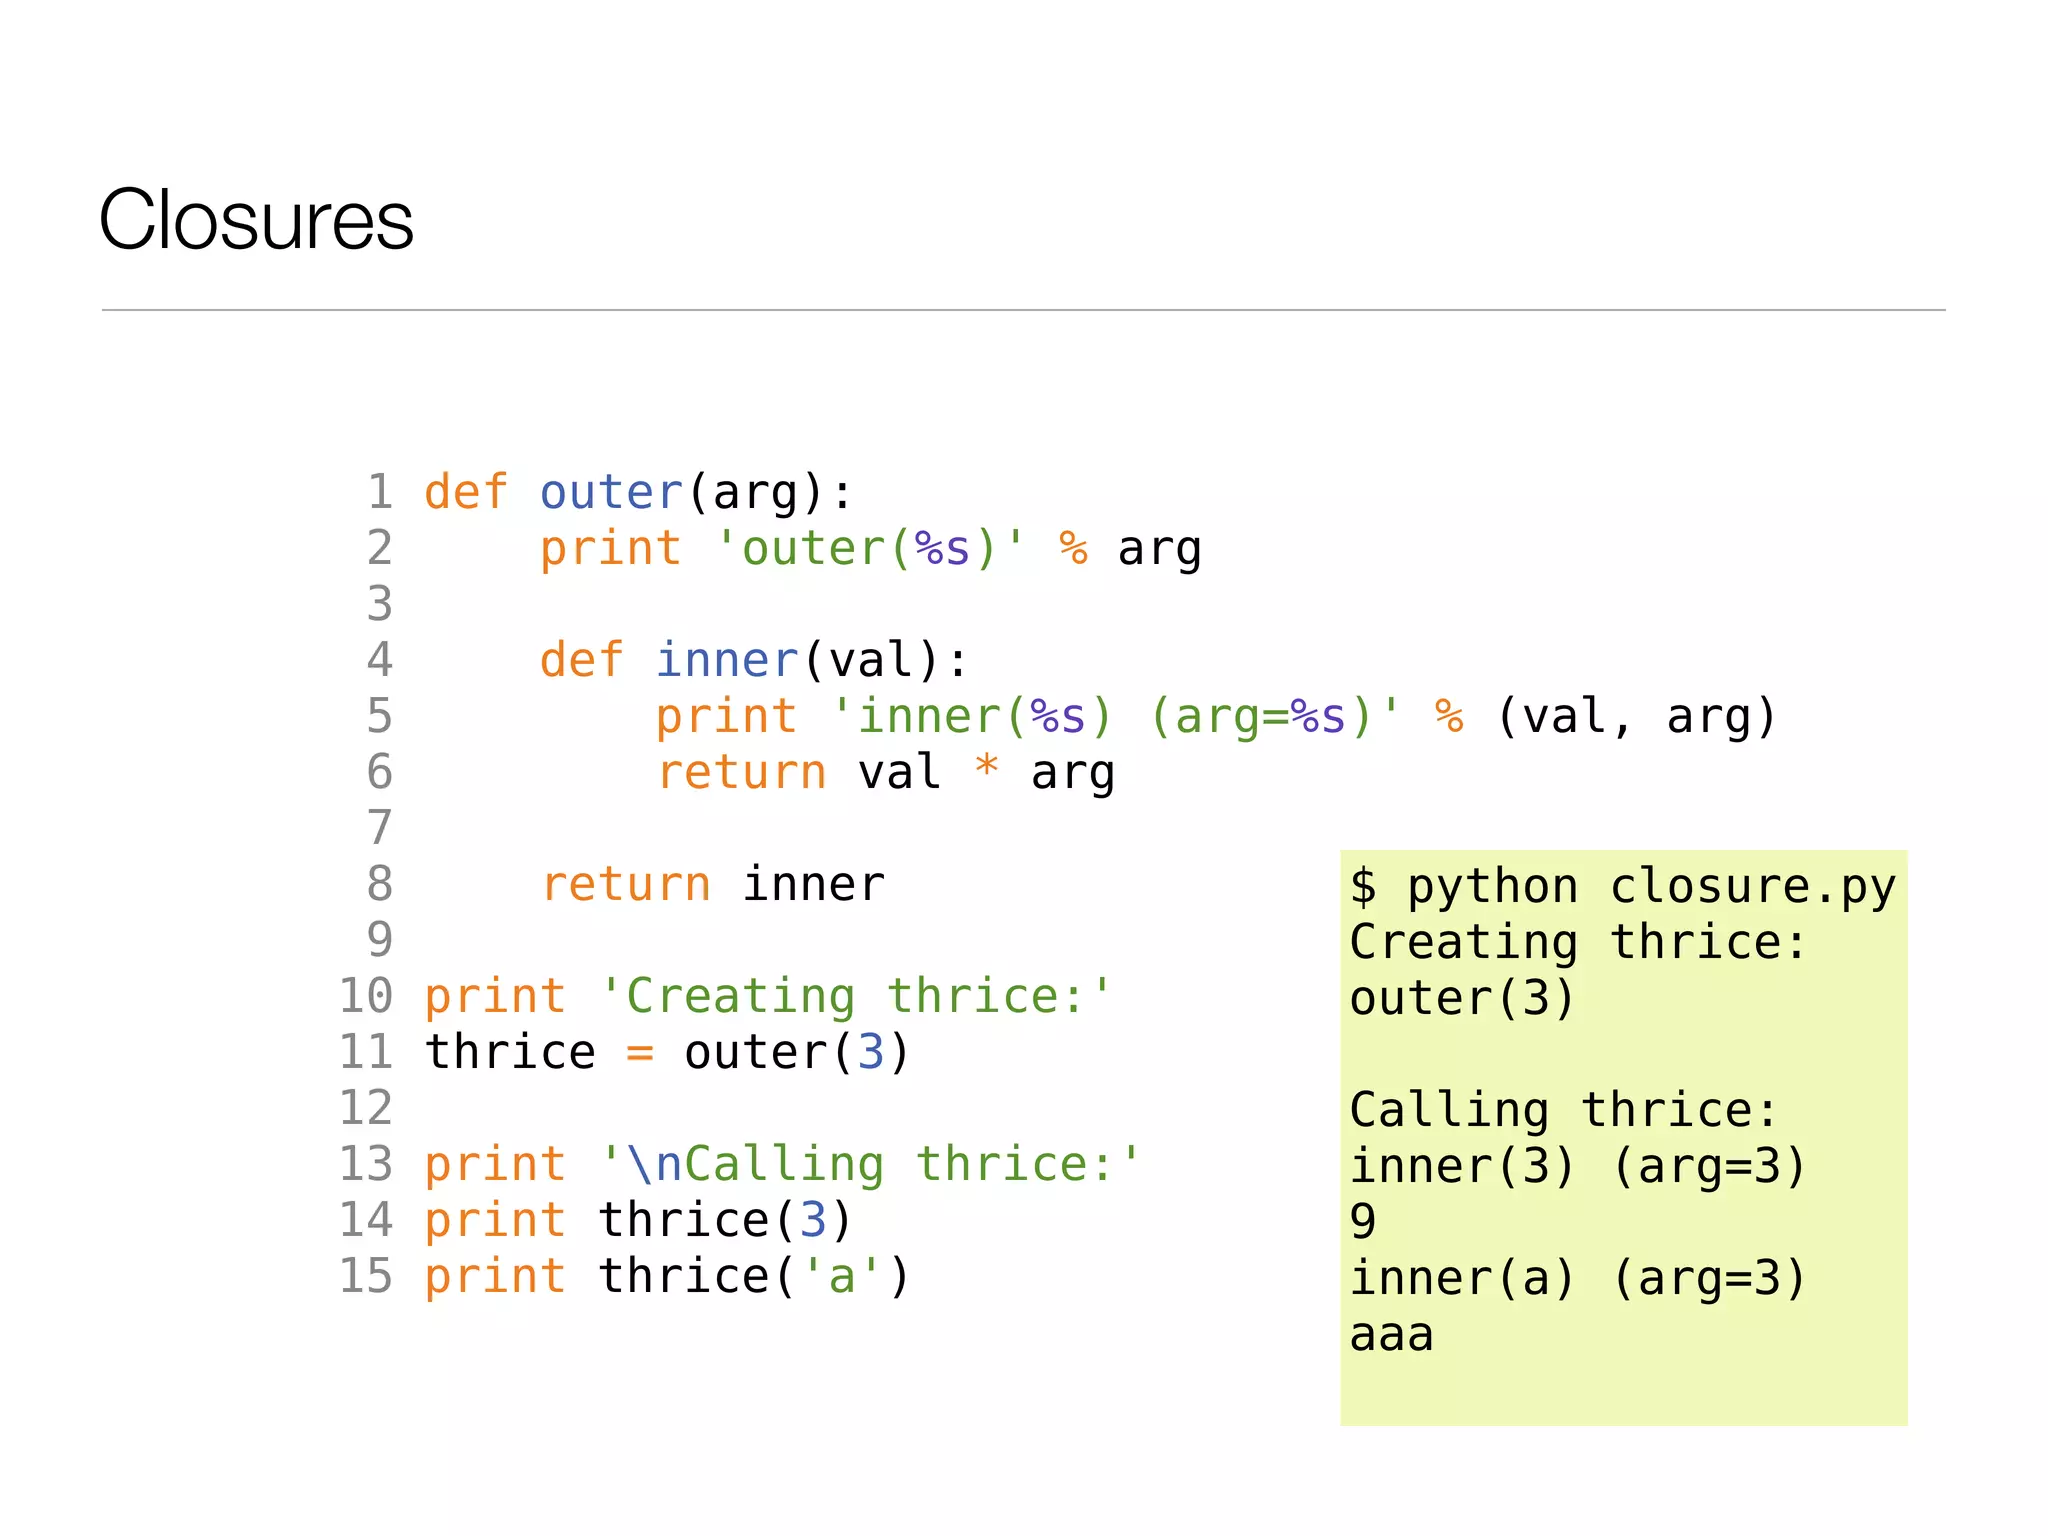Click the 'Creating thrice:' print statement on line 10
The height and width of the screenshot is (1536, 2048).
768,997
